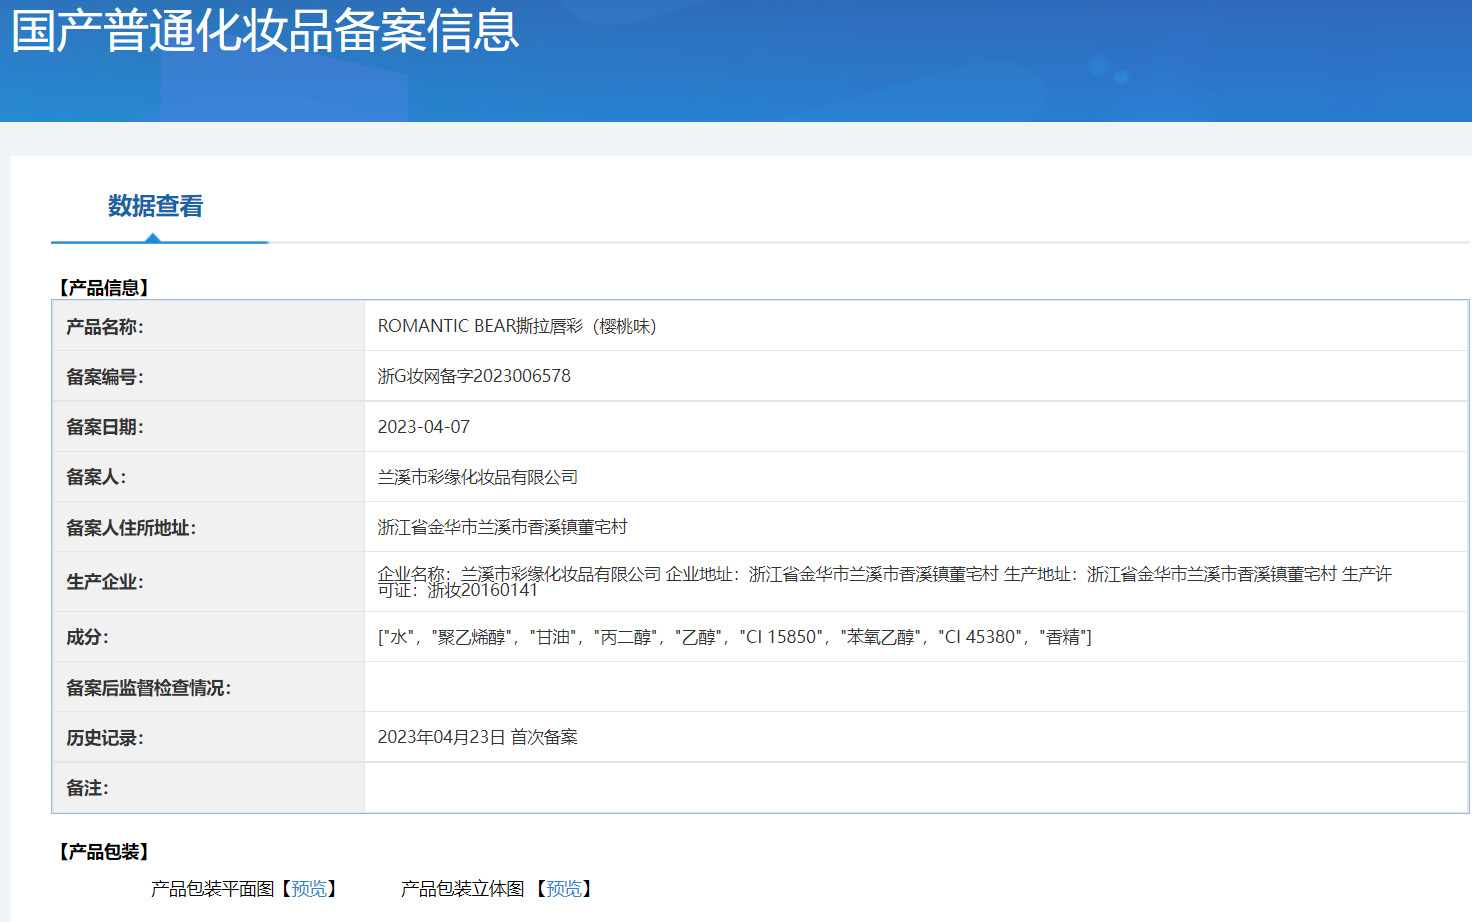Click the 备案人住所地址 row label
The image size is (1472, 922).
pos(131,528)
